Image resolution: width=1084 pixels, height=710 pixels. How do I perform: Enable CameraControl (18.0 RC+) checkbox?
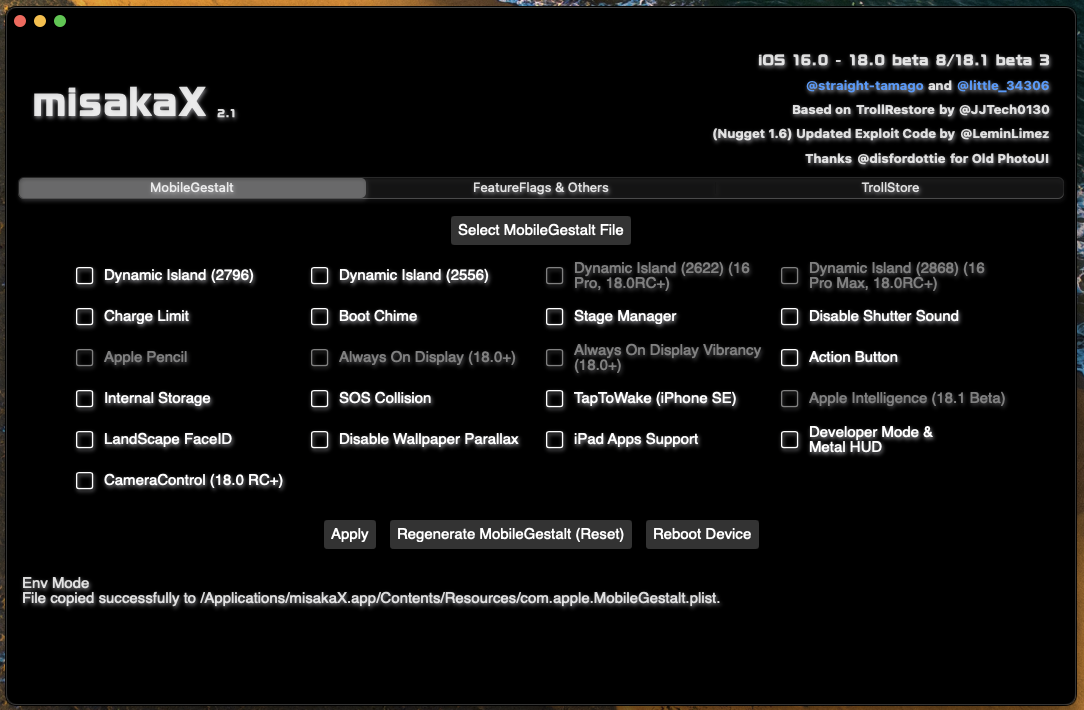pos(84,480)
